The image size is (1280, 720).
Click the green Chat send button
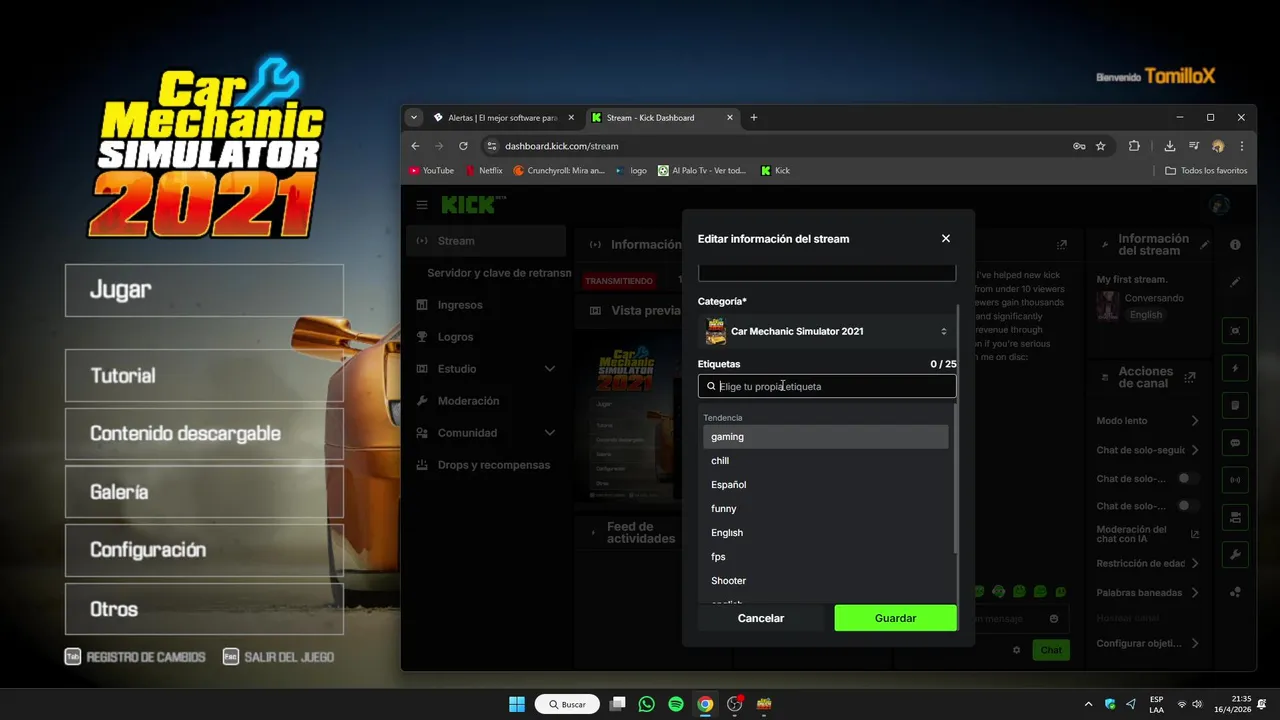click(1051, 650)
